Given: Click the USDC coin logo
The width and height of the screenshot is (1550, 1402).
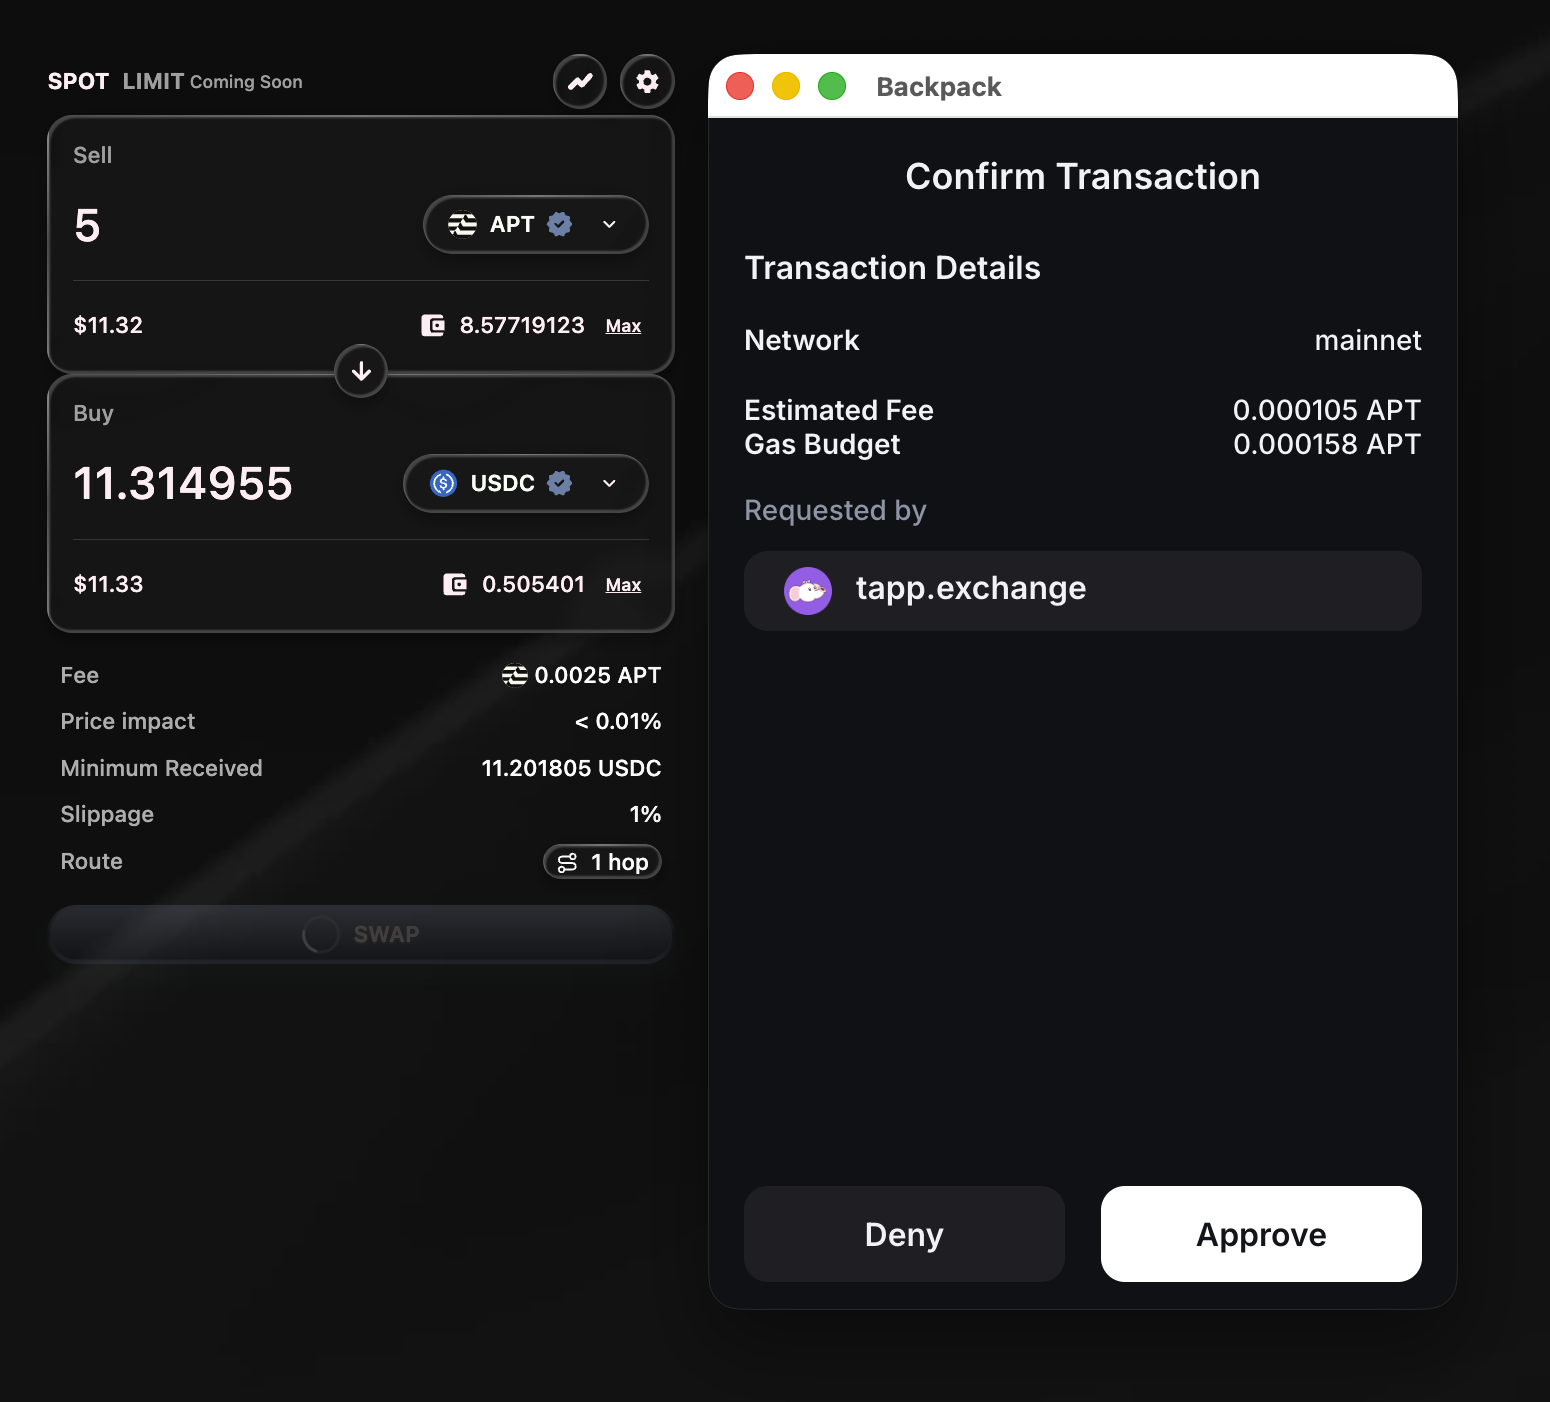Looking at the screenshot, I should tap(443, 483).
